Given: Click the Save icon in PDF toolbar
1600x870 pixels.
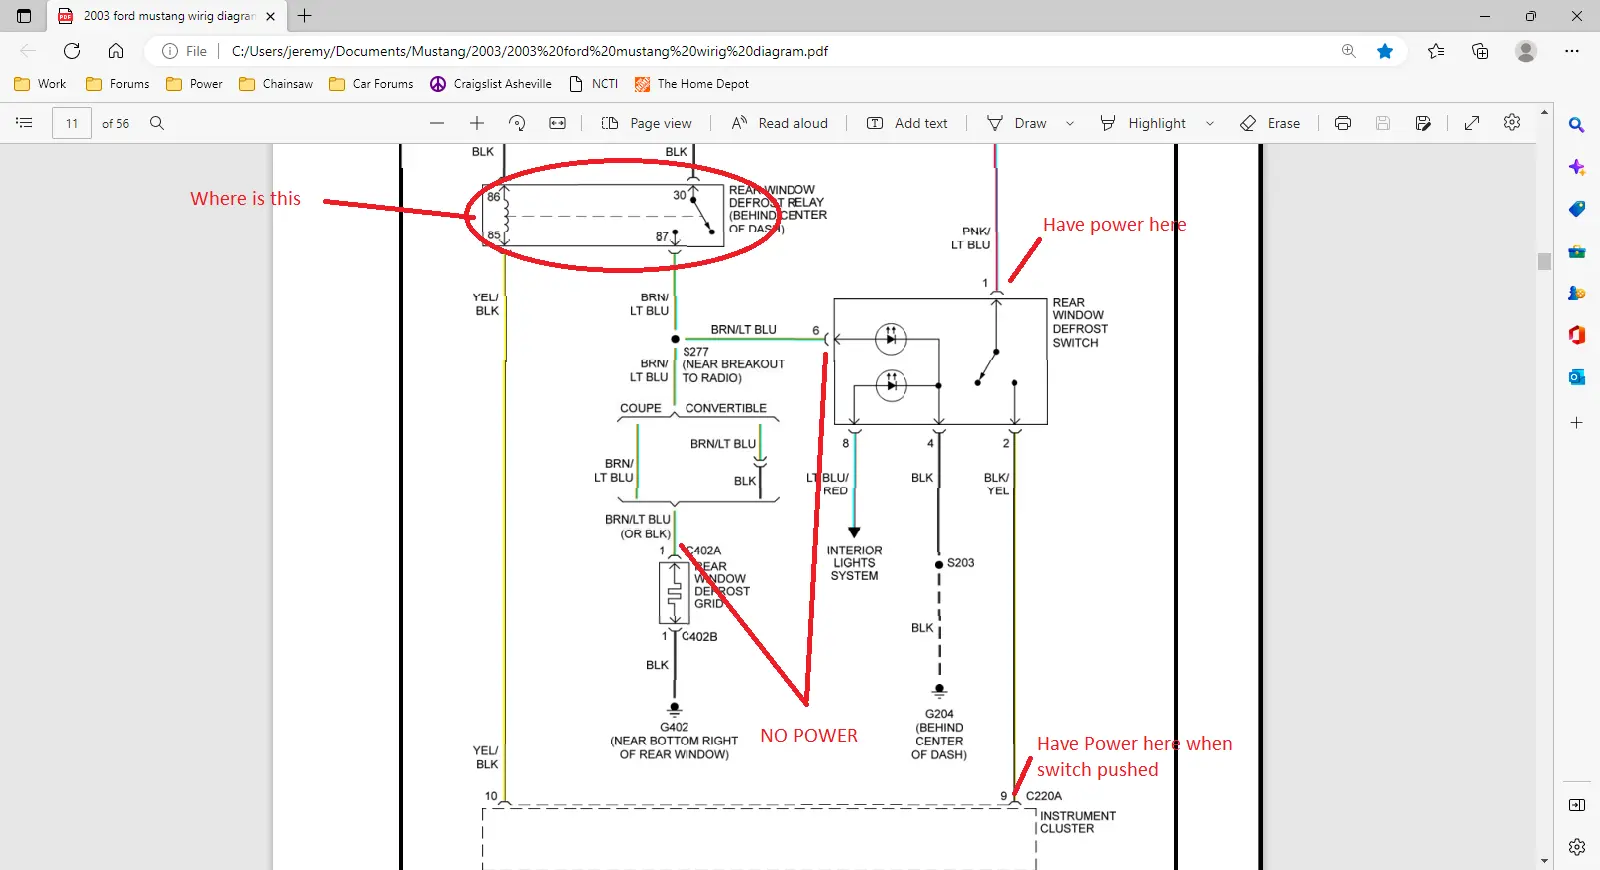Looking at the screenshot, I should [1383, 123].
